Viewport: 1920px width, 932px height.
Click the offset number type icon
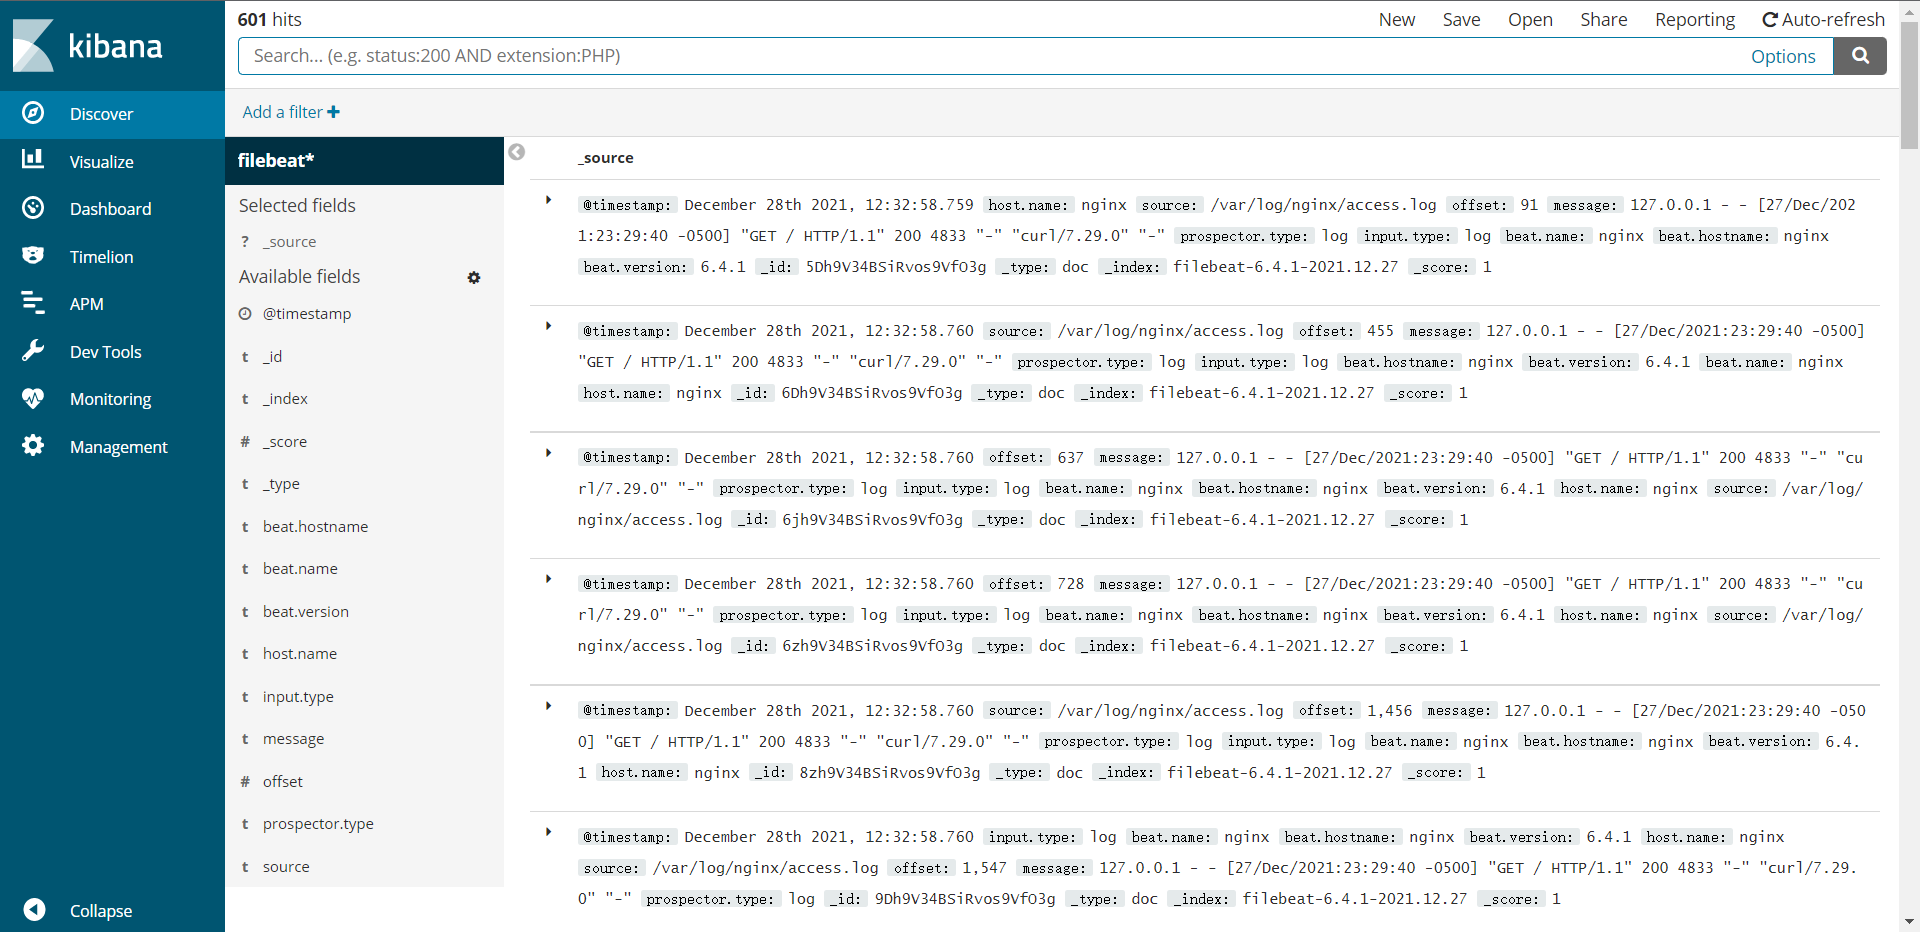point(245,782)
